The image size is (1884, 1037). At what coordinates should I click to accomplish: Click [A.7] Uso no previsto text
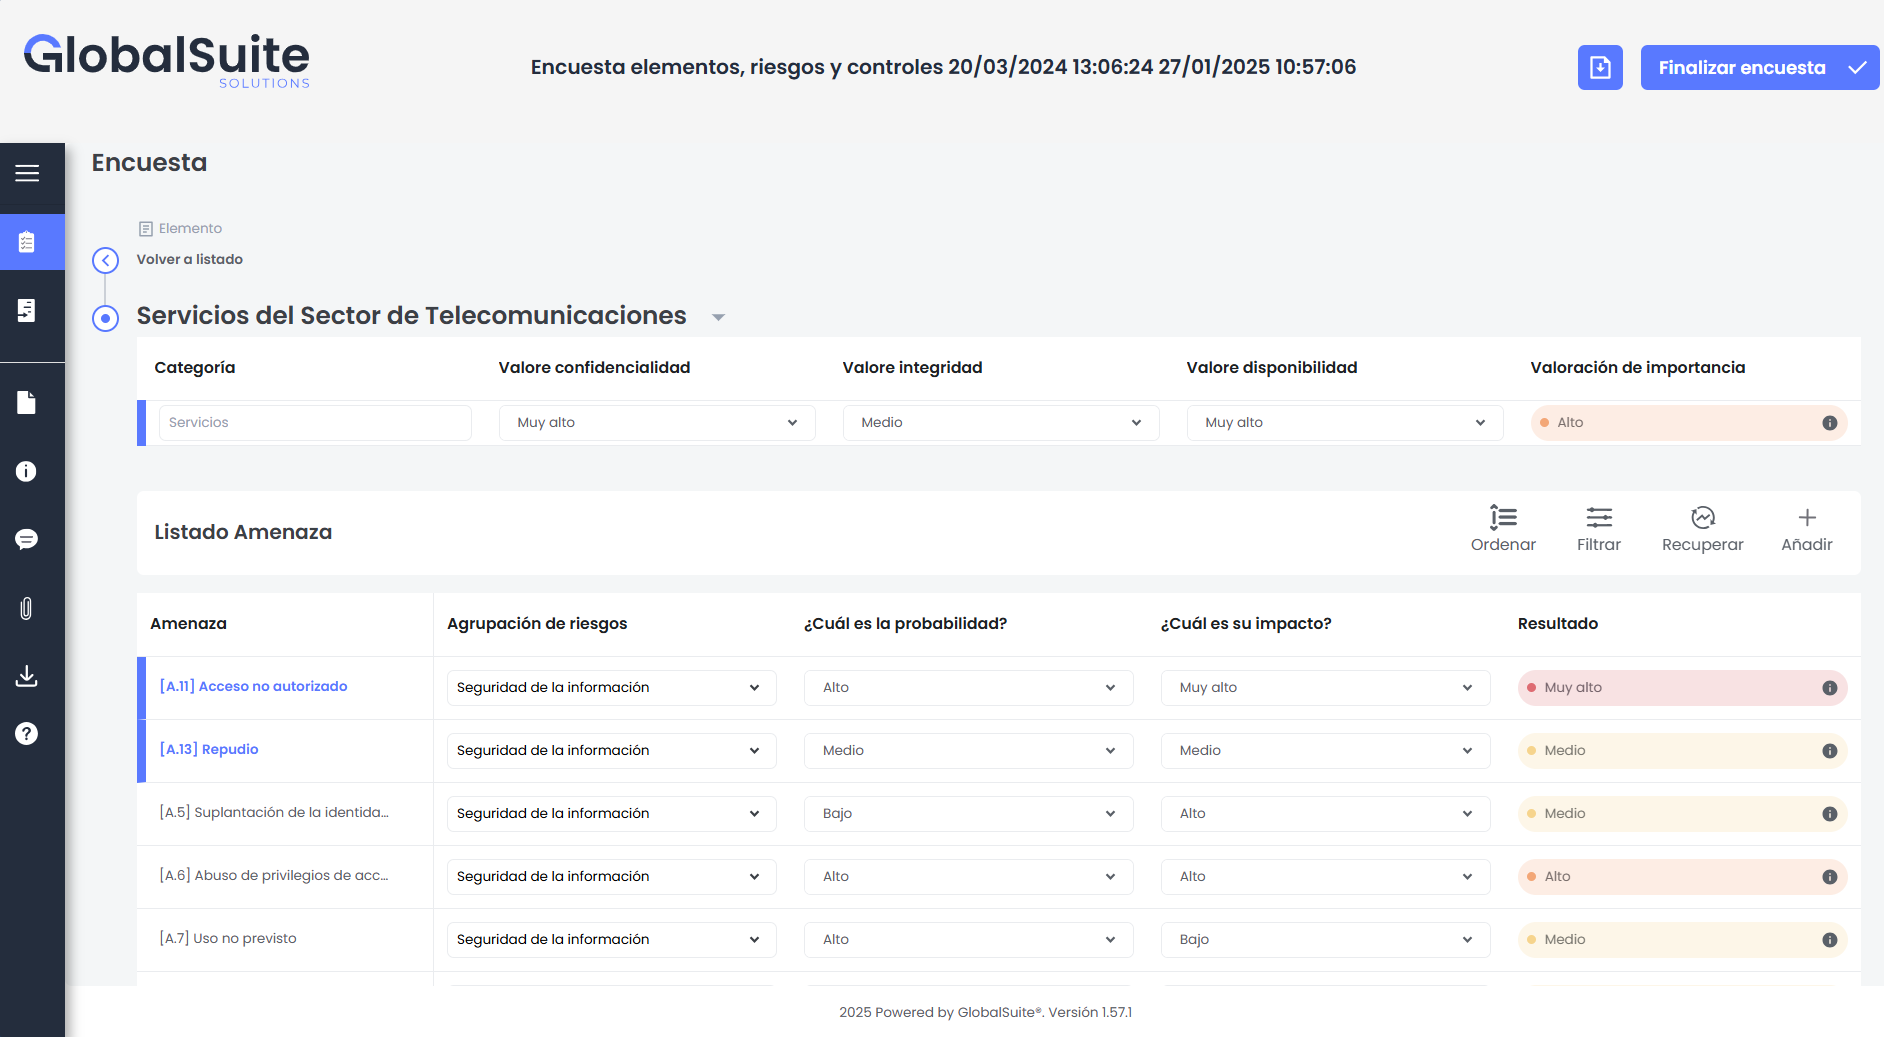228,938
